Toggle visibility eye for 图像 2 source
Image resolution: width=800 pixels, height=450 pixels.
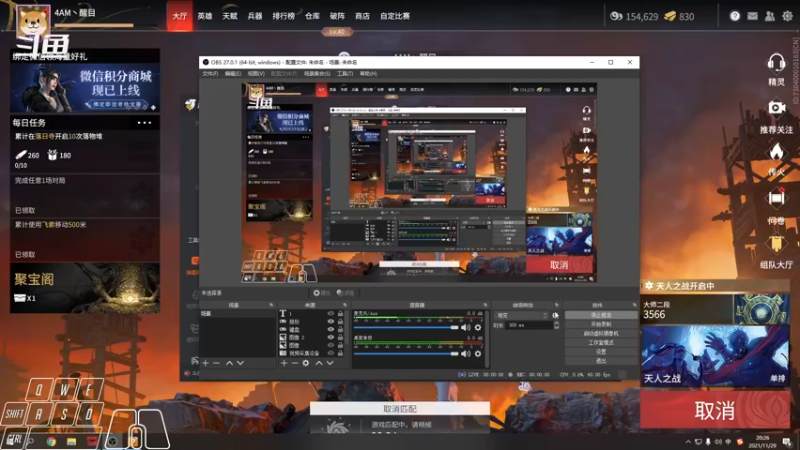pyautogui.click(x=331, y=337)
